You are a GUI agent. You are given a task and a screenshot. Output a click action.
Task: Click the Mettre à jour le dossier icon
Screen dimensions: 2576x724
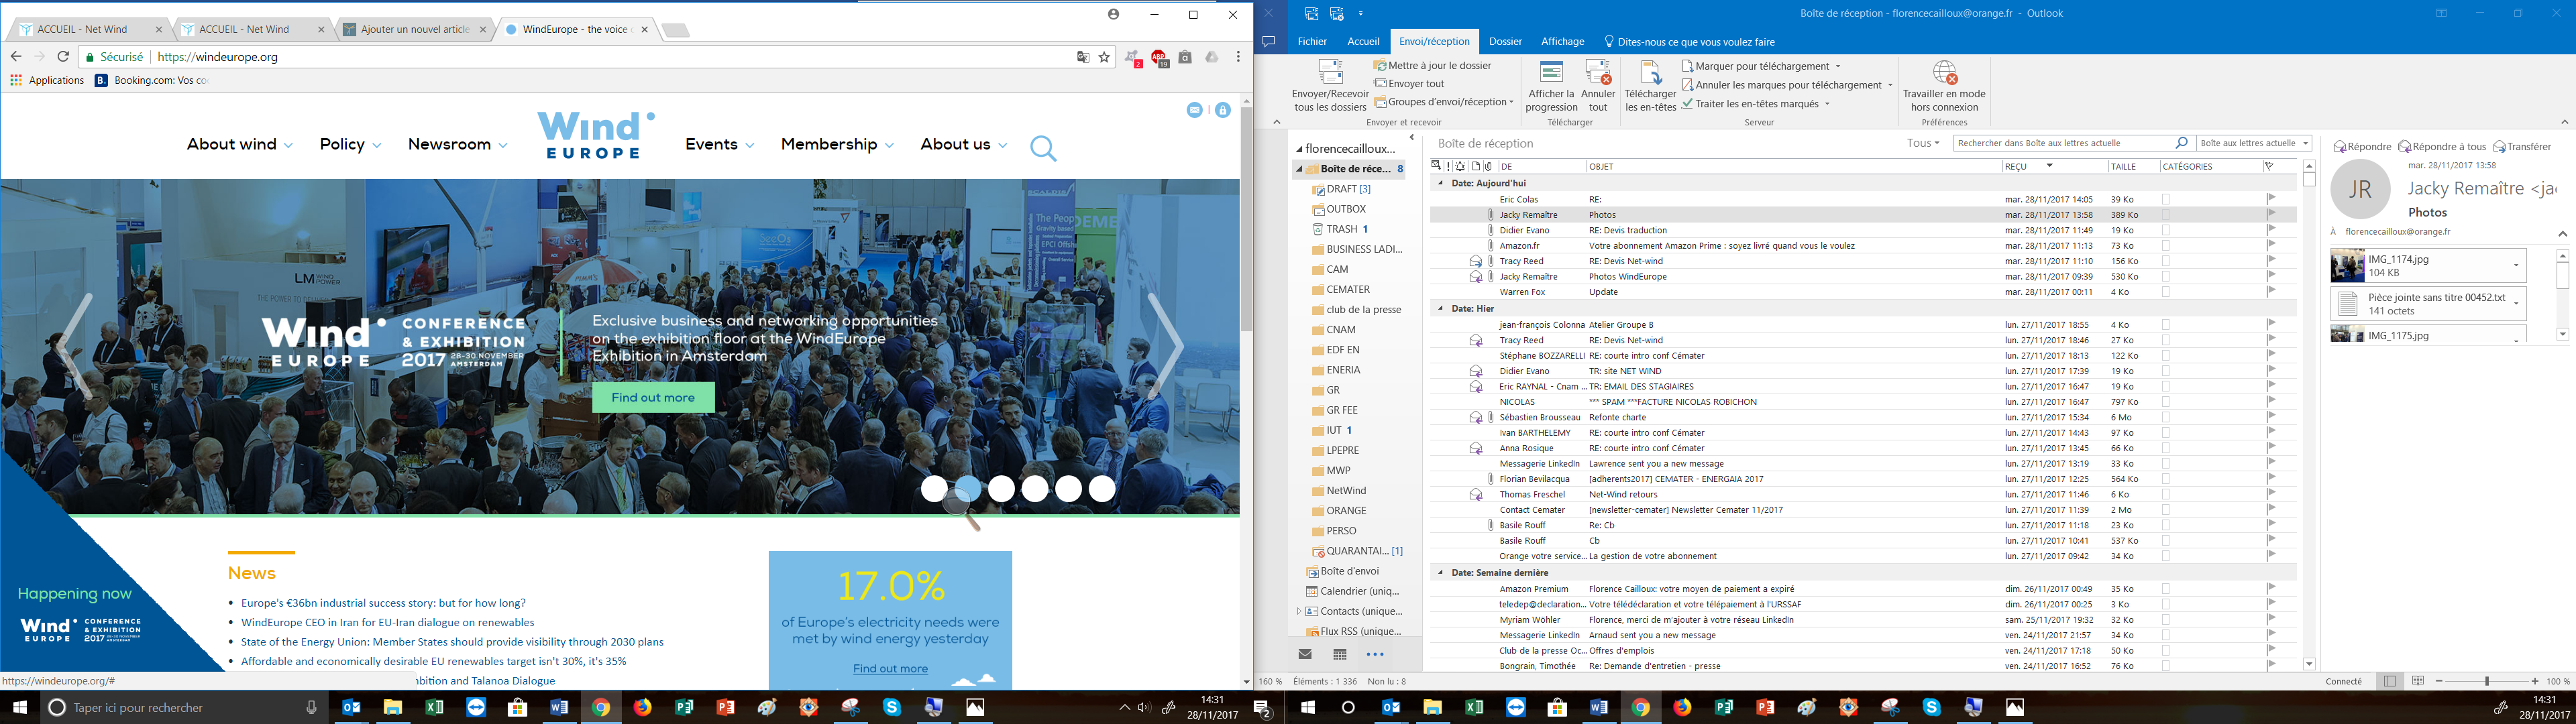(x=1380, y=66)
